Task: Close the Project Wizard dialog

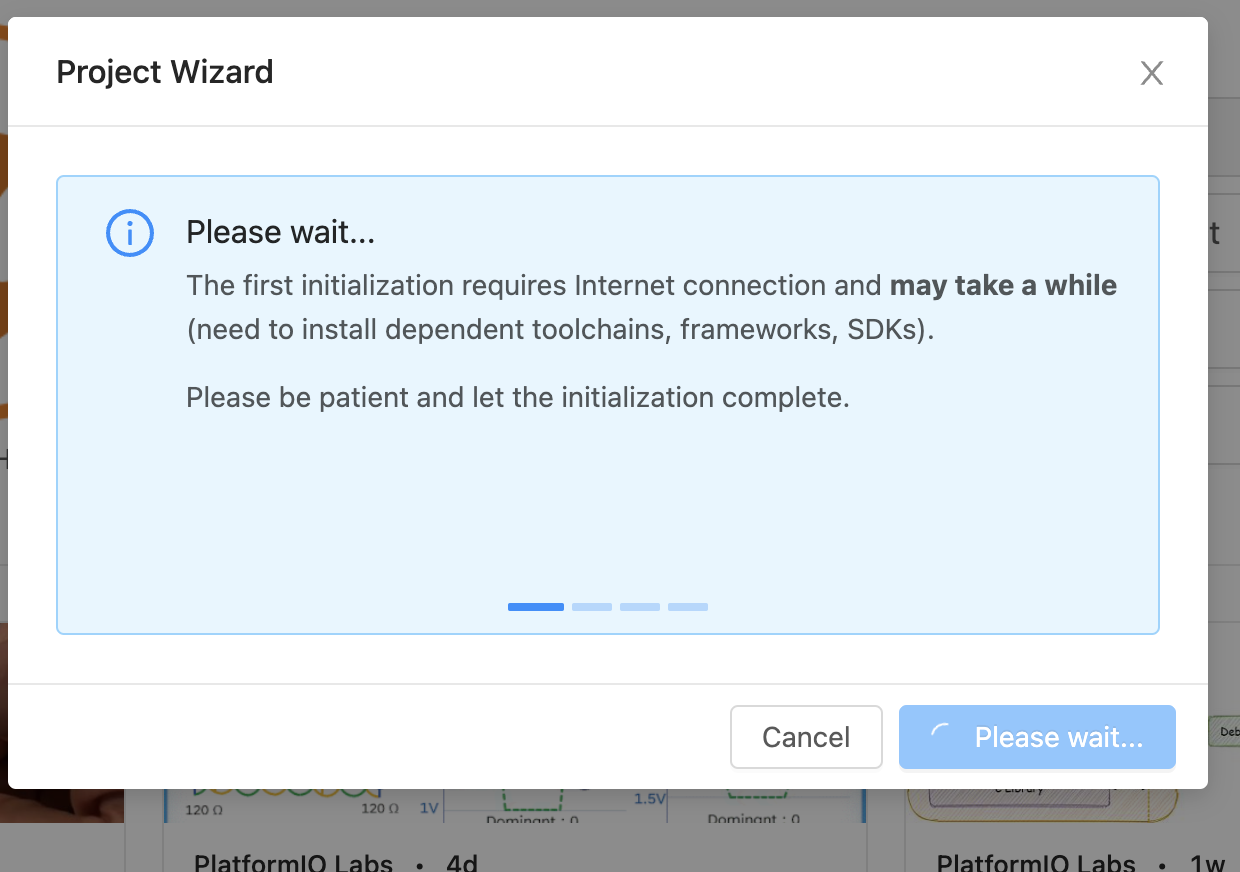Action: point(1152,73)
